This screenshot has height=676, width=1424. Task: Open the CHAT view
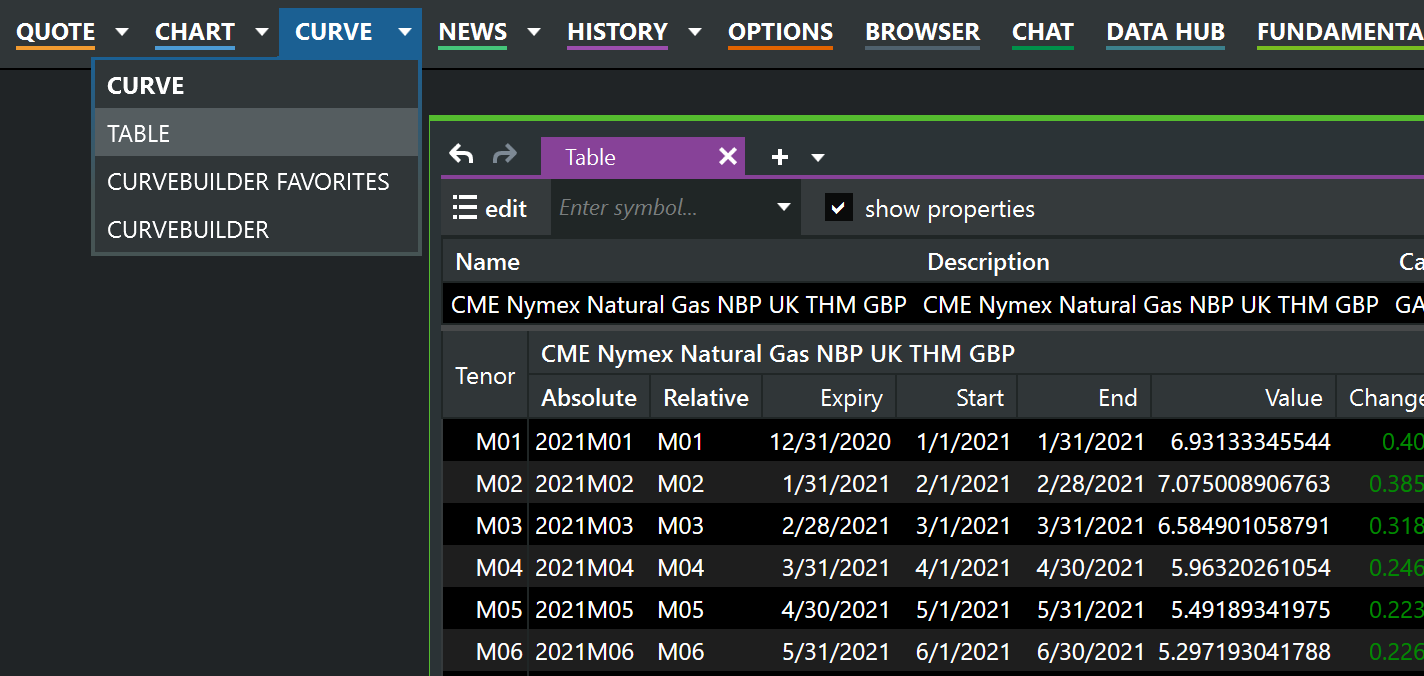1043,32
